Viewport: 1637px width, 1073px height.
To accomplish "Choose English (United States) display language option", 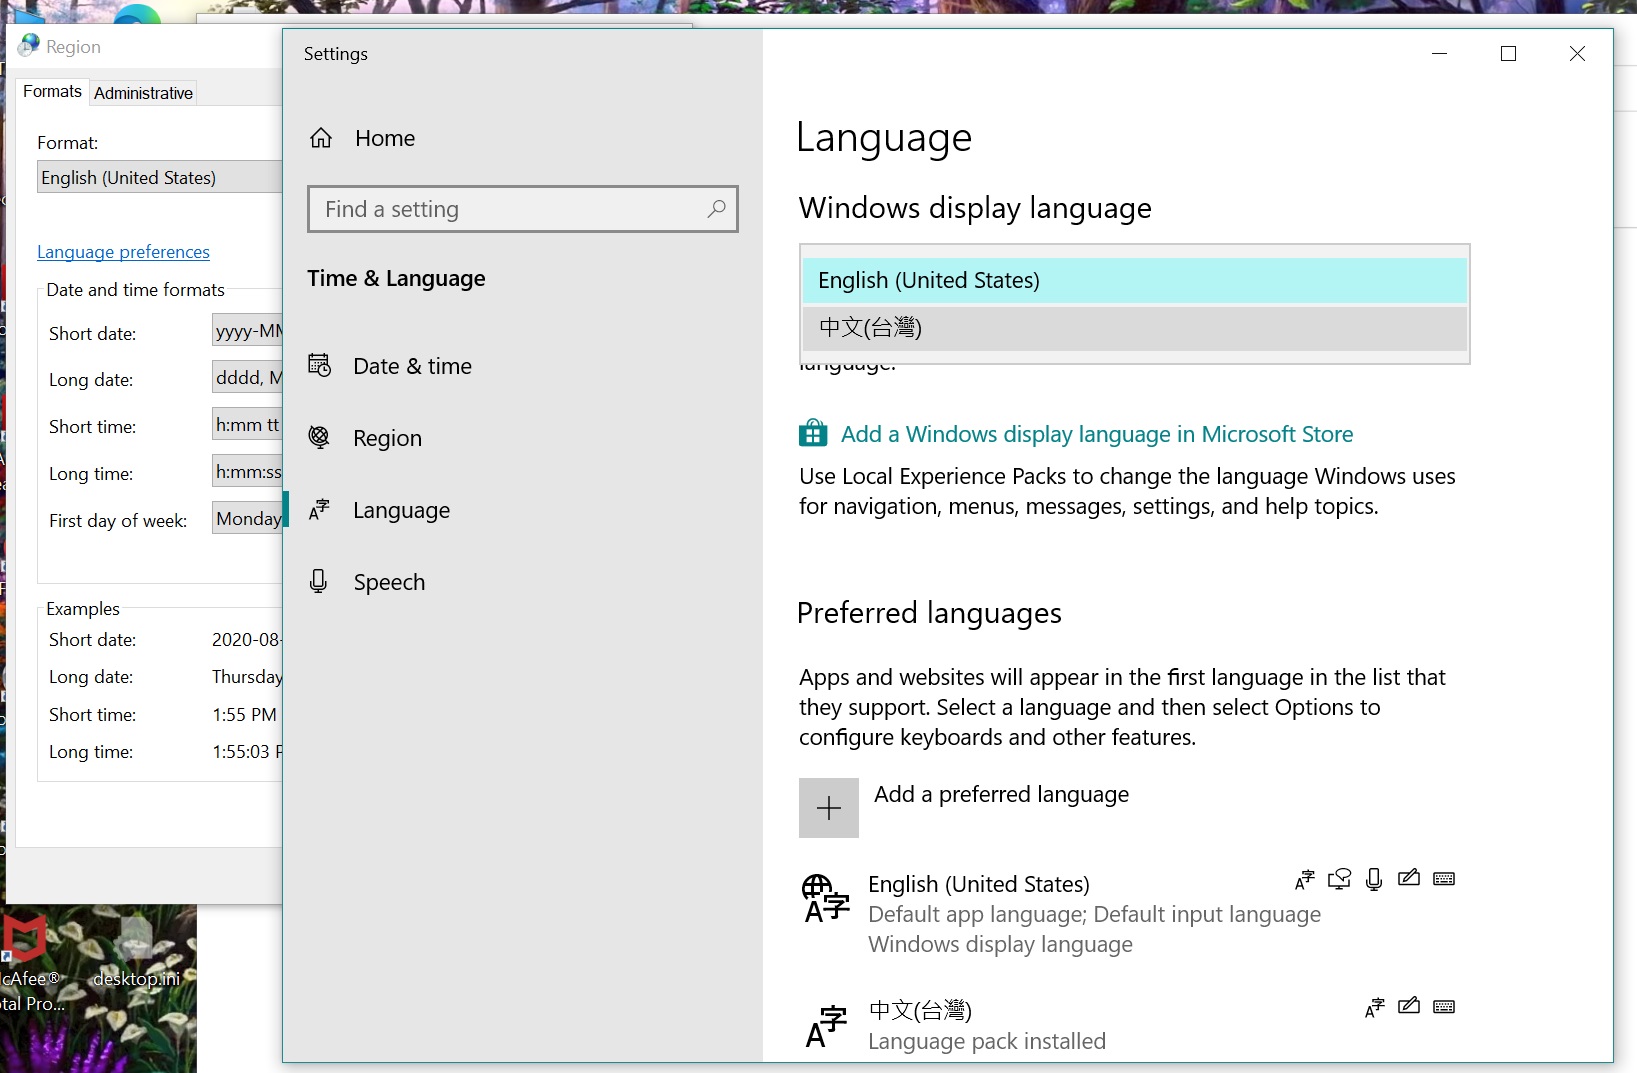I will click(x=1134, y=280).
